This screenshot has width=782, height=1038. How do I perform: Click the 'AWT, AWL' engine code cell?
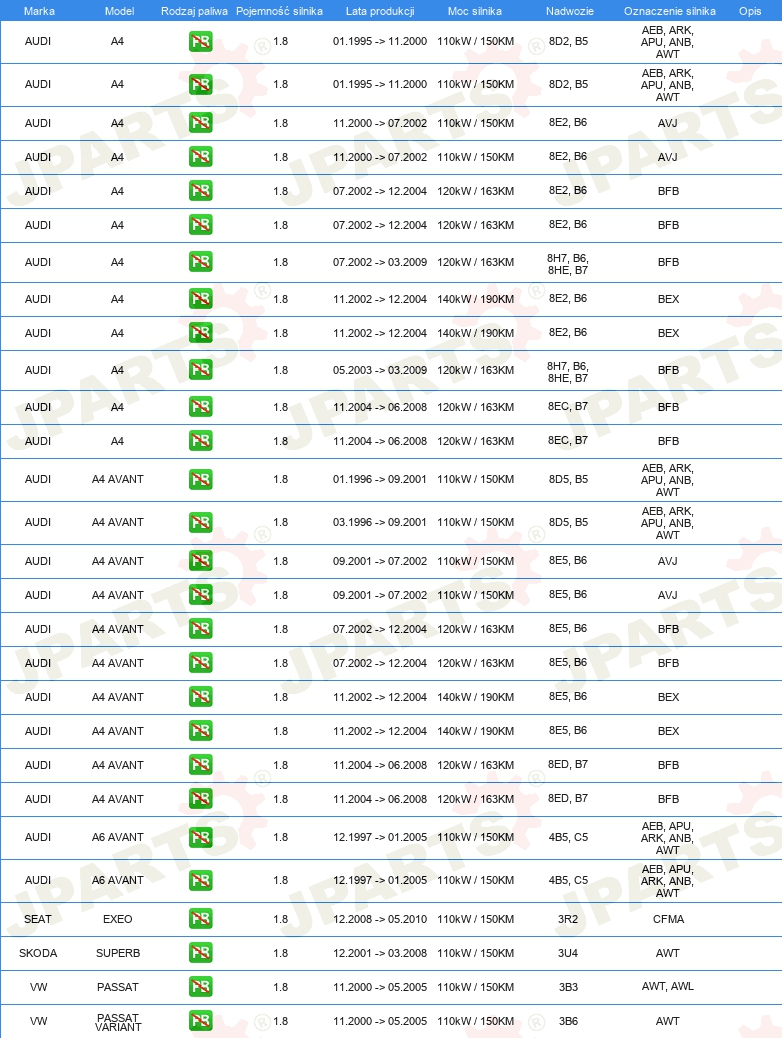click(667, 986)
